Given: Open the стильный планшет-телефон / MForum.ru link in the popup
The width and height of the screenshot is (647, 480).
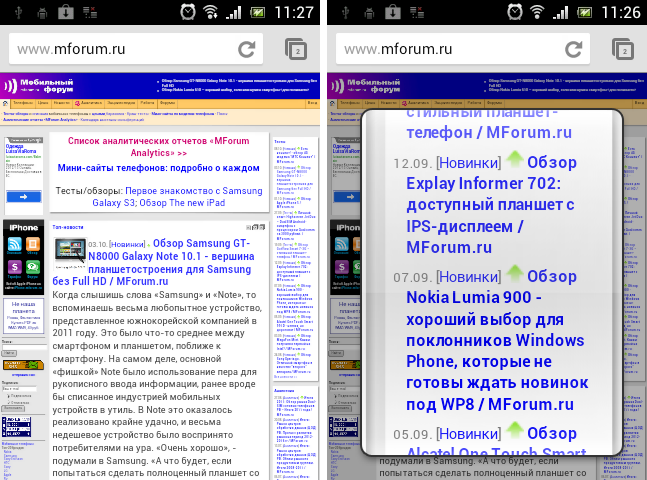Looking at the screenshot, I should (489, 125).
